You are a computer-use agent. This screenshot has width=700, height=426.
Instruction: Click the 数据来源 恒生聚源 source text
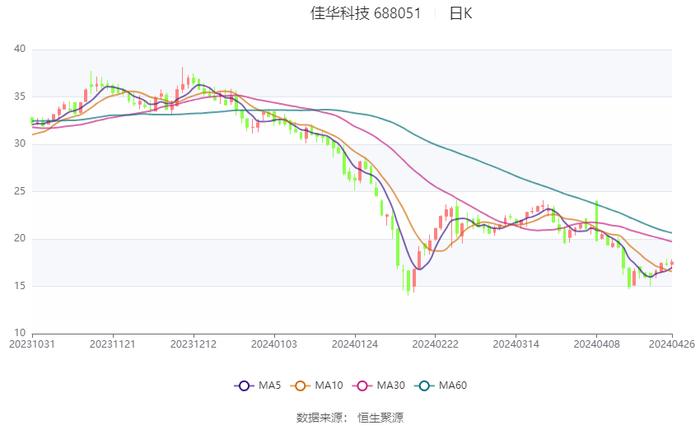click(x=350, y=418)
